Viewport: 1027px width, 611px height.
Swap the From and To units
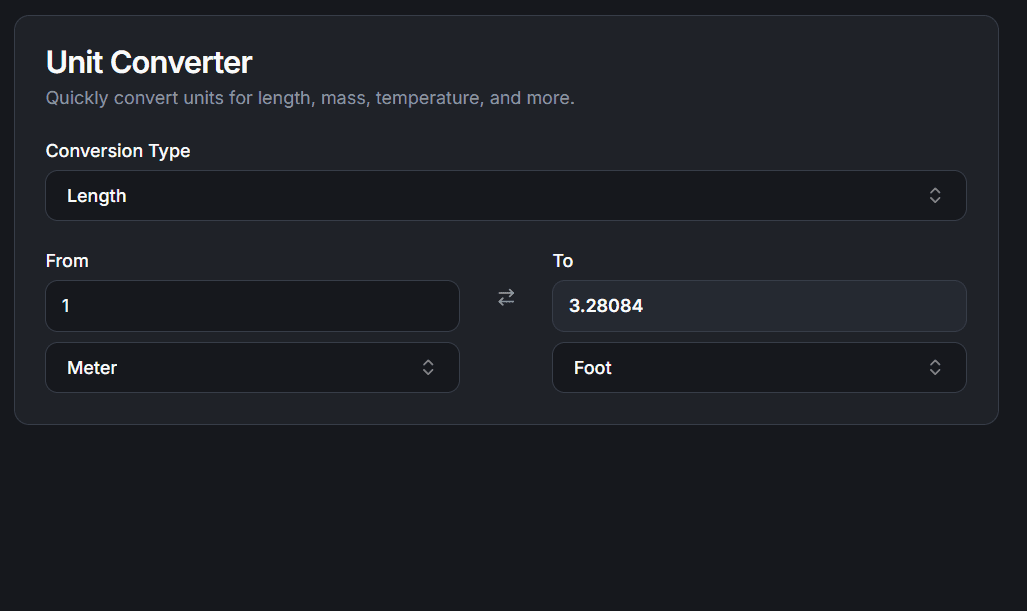(x=506, y=297)
